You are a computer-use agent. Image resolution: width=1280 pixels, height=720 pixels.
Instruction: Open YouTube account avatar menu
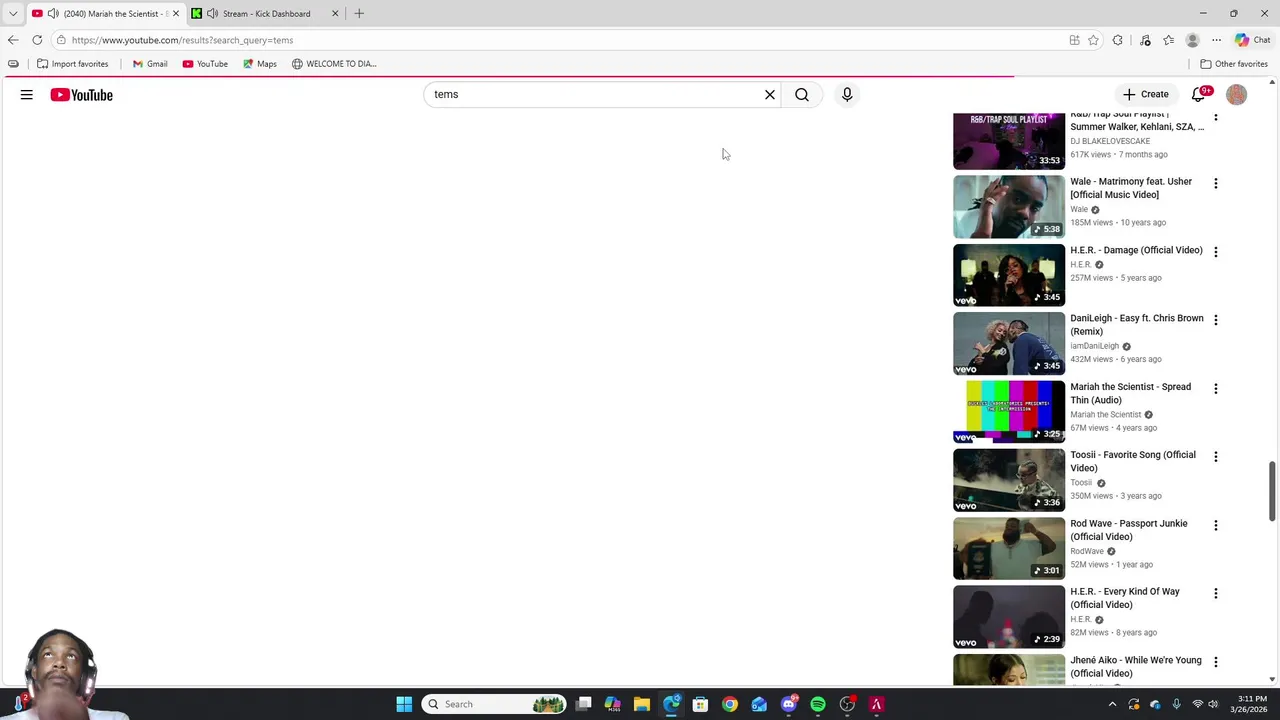[1237, 95]
